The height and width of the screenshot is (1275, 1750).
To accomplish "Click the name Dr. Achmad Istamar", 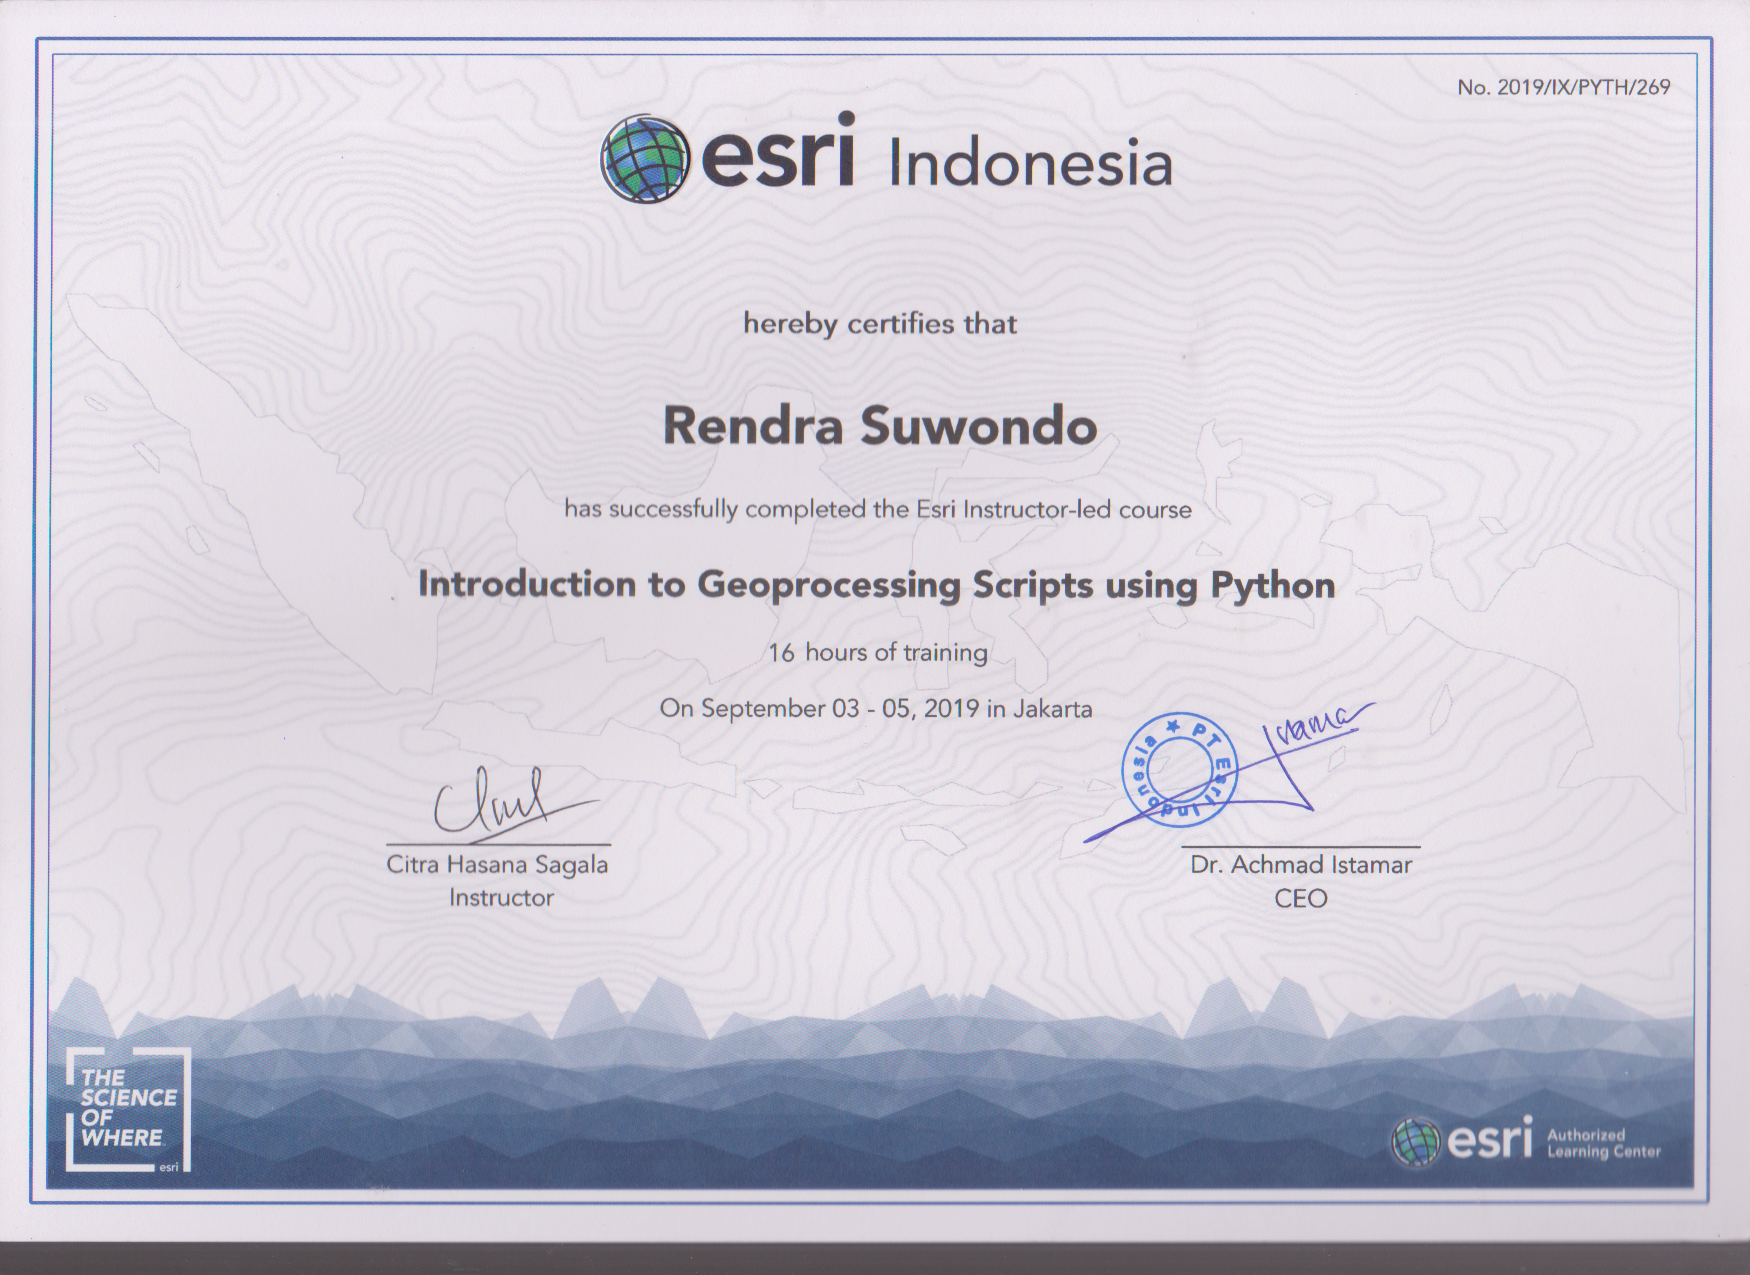I will click(x=1300, y=865).
